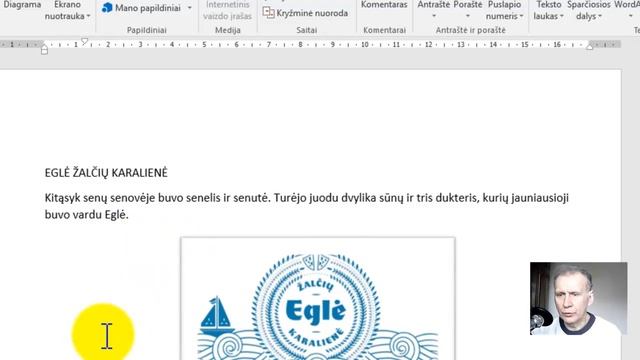Click the paragraph starting with Kitąsyk

(x=307, y=207)
